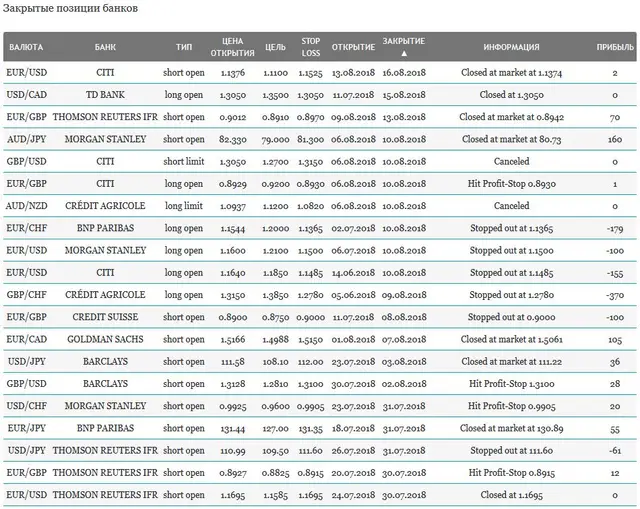Click 'Stopped out at 0.9000' cell
The height and width of the screenshot is (509, 640).
511,317
